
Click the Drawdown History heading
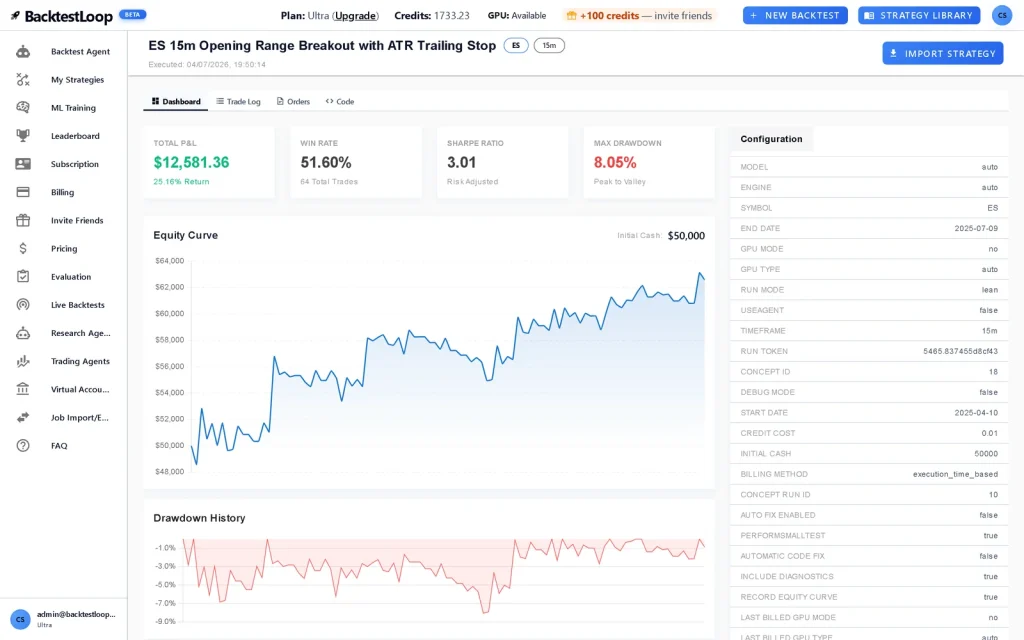199,518
